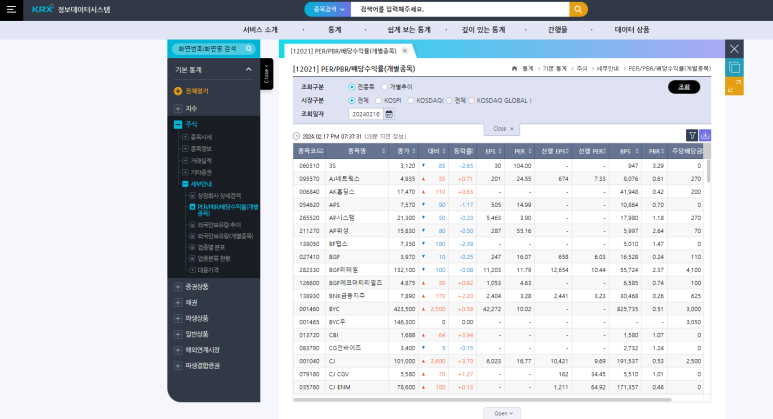
Task: Open the calendar date picker icon
Action: (x=389, y=114)
